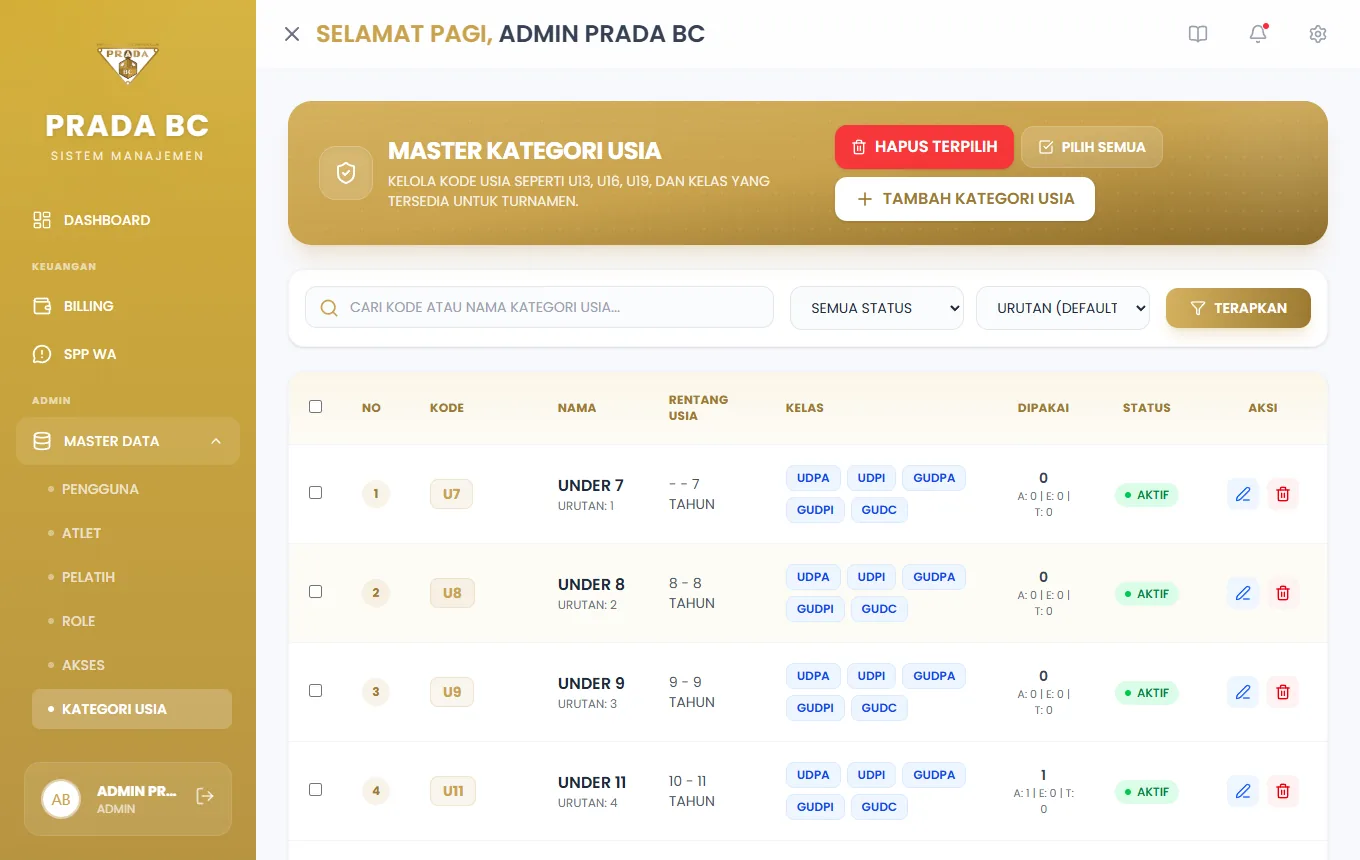Edit the Under 7 category with pencil icon

click(x=1243, y=494)
